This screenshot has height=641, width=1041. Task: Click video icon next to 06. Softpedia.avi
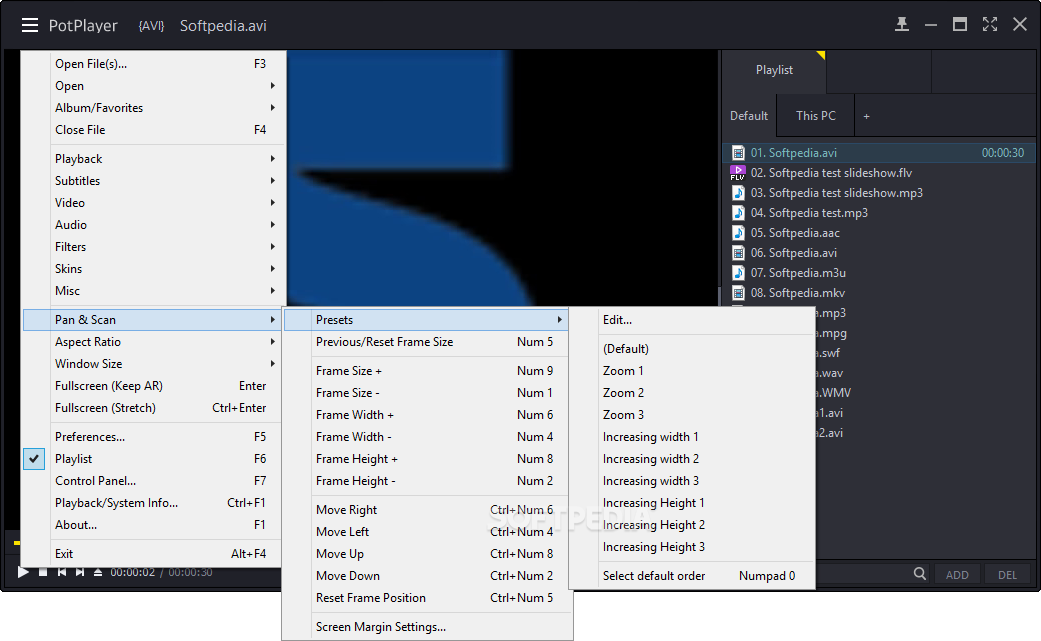[x=738, y=253]
